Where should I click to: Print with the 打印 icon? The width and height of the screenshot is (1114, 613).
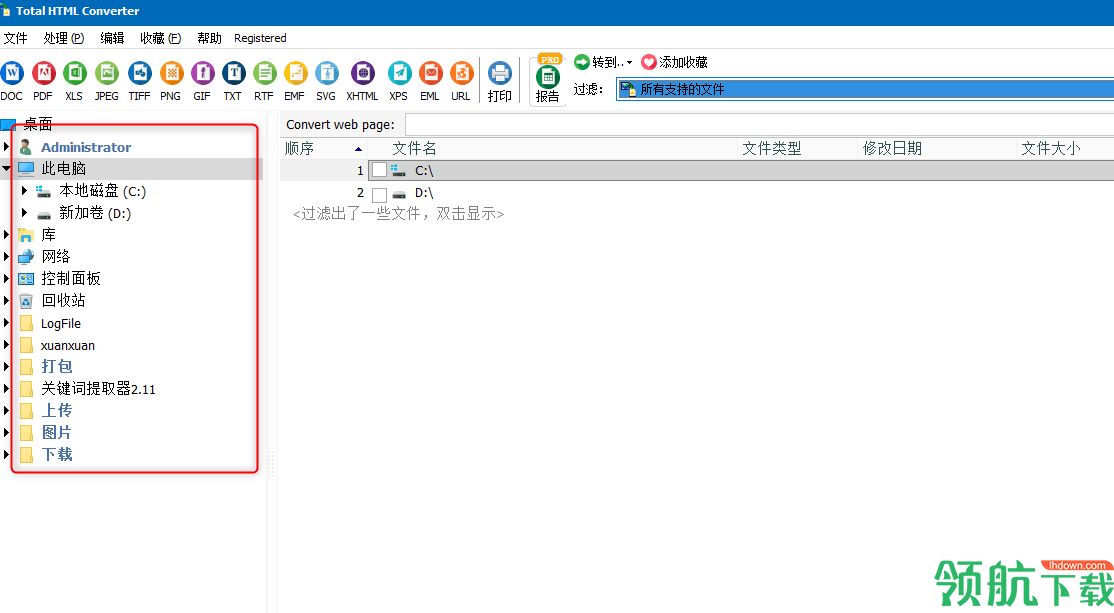(x=500, y=74)
